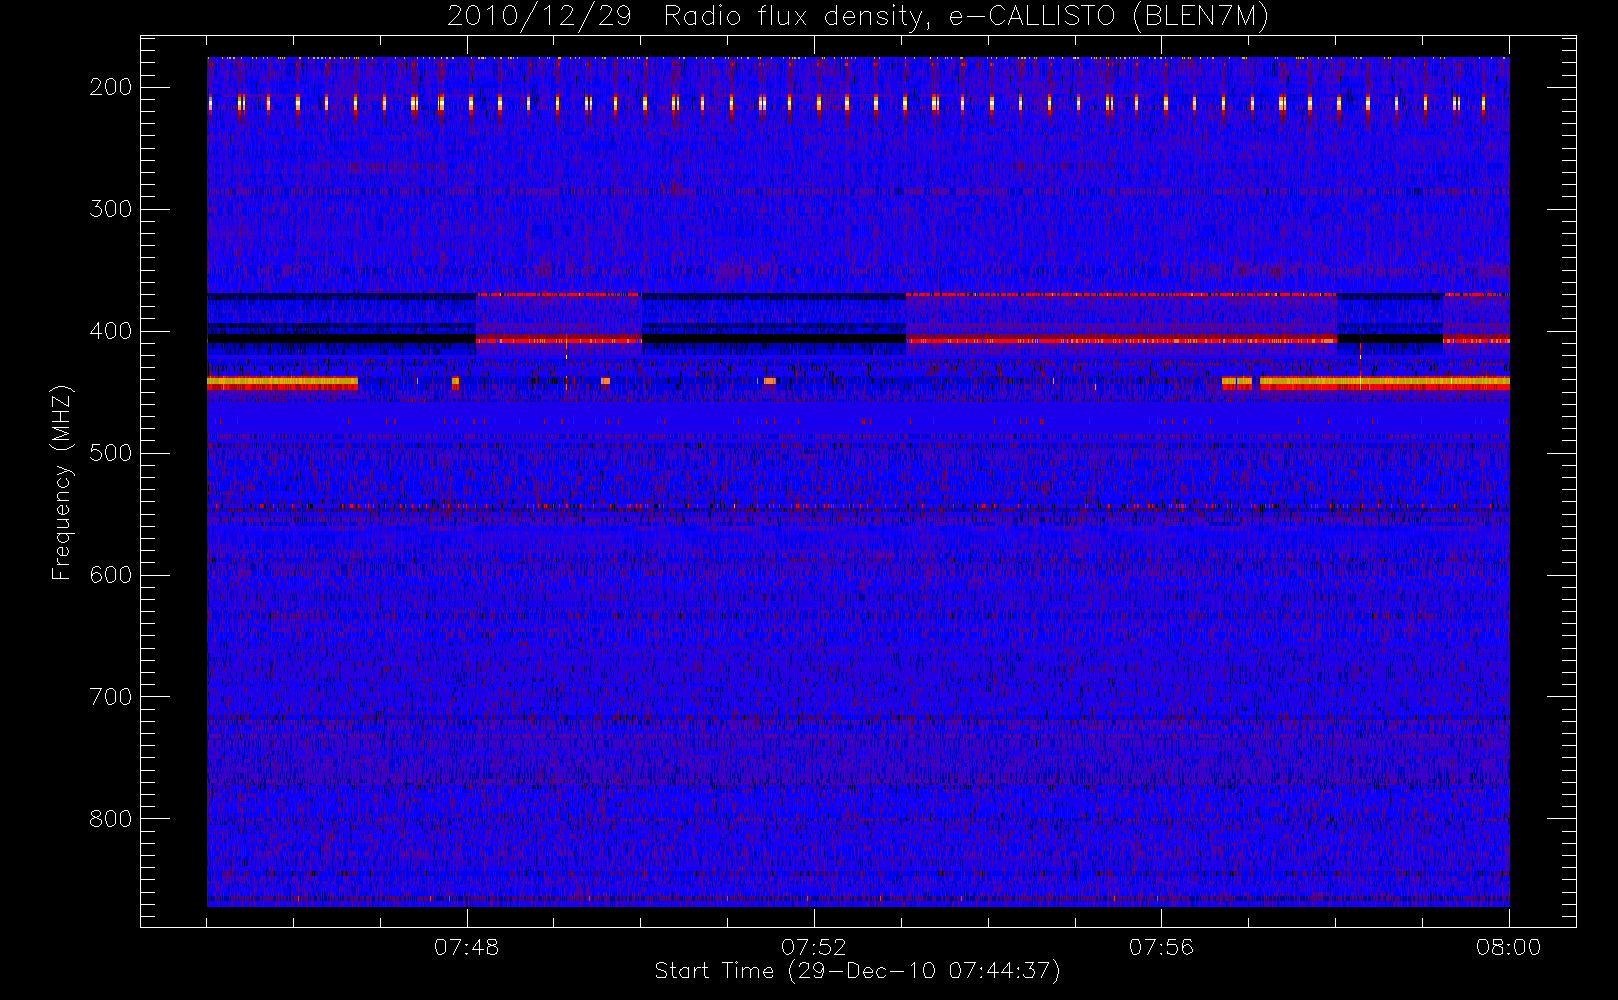The width and height of the screenshot is (1618, 1000).
Task: Click the 07:52 time tick label
Action: point(814,947)
